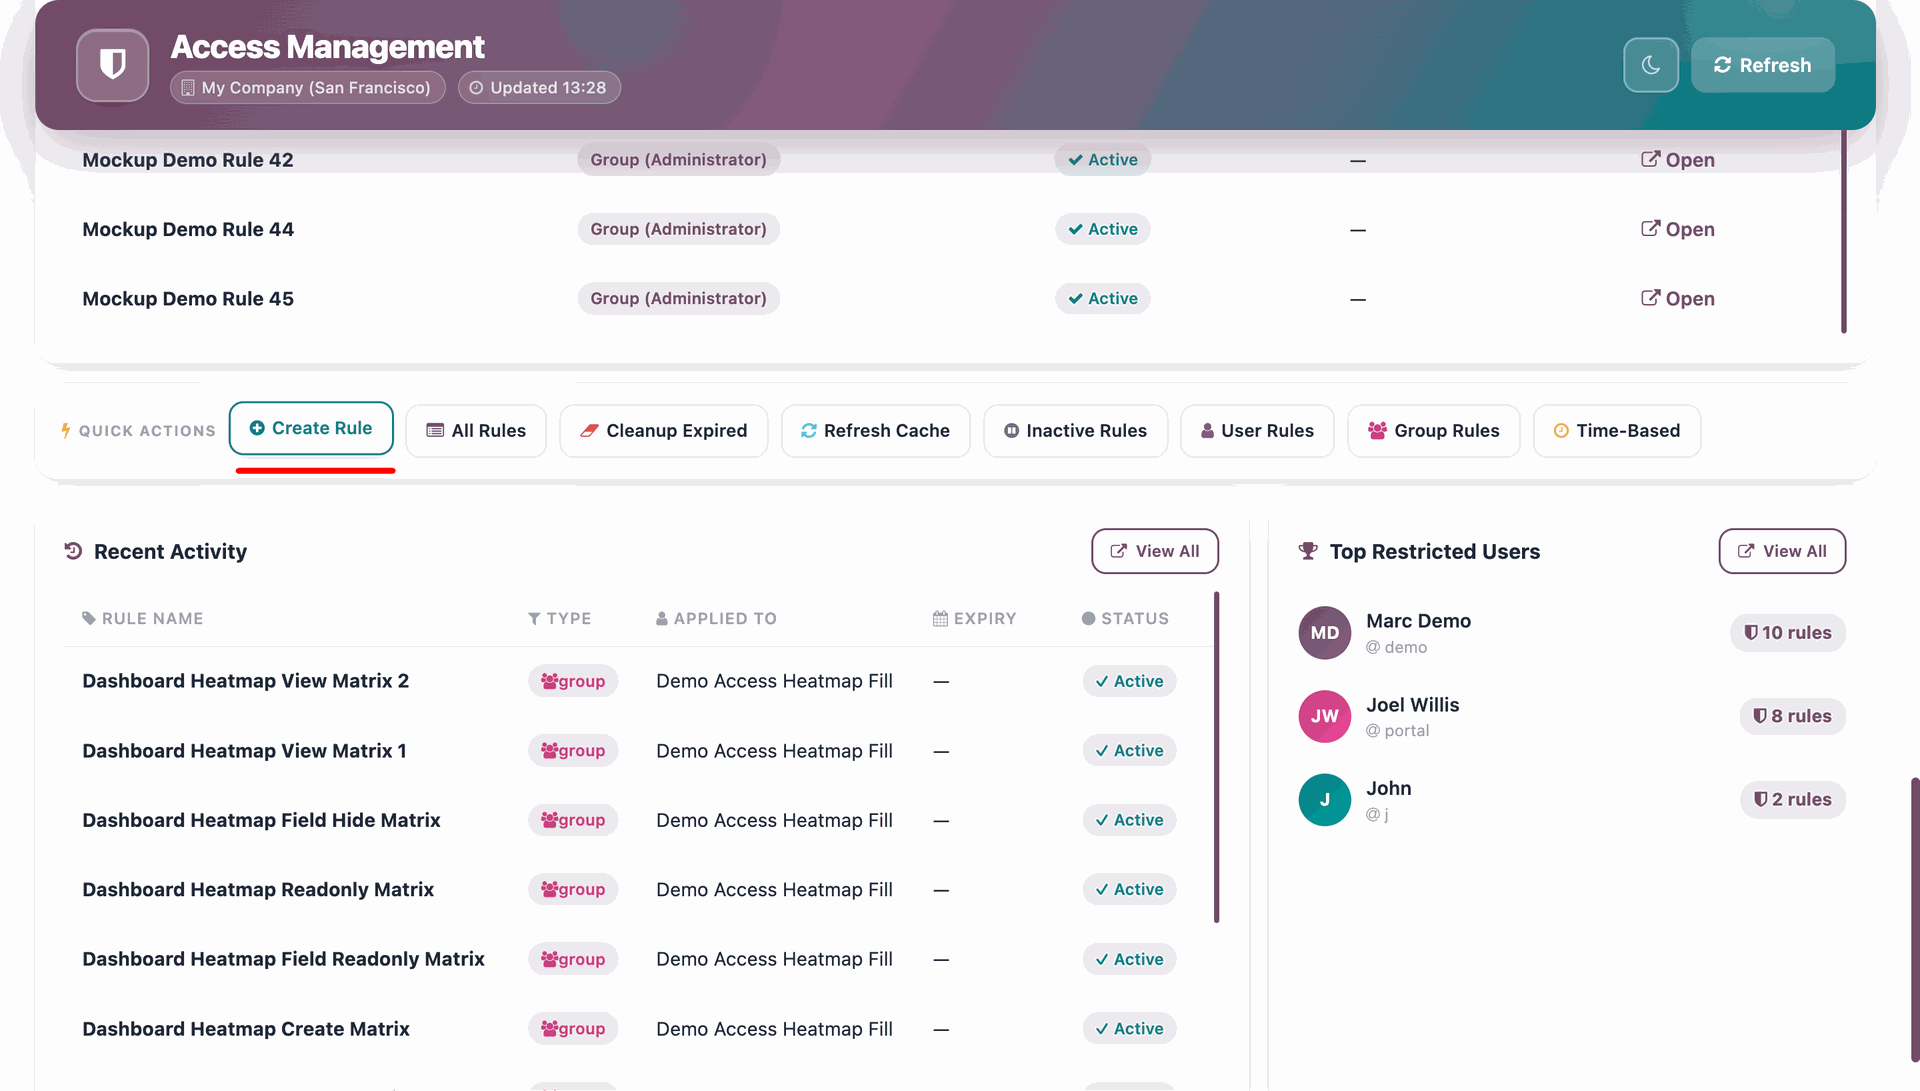Select the Group Rules quick action

(x=1434, y=431)
